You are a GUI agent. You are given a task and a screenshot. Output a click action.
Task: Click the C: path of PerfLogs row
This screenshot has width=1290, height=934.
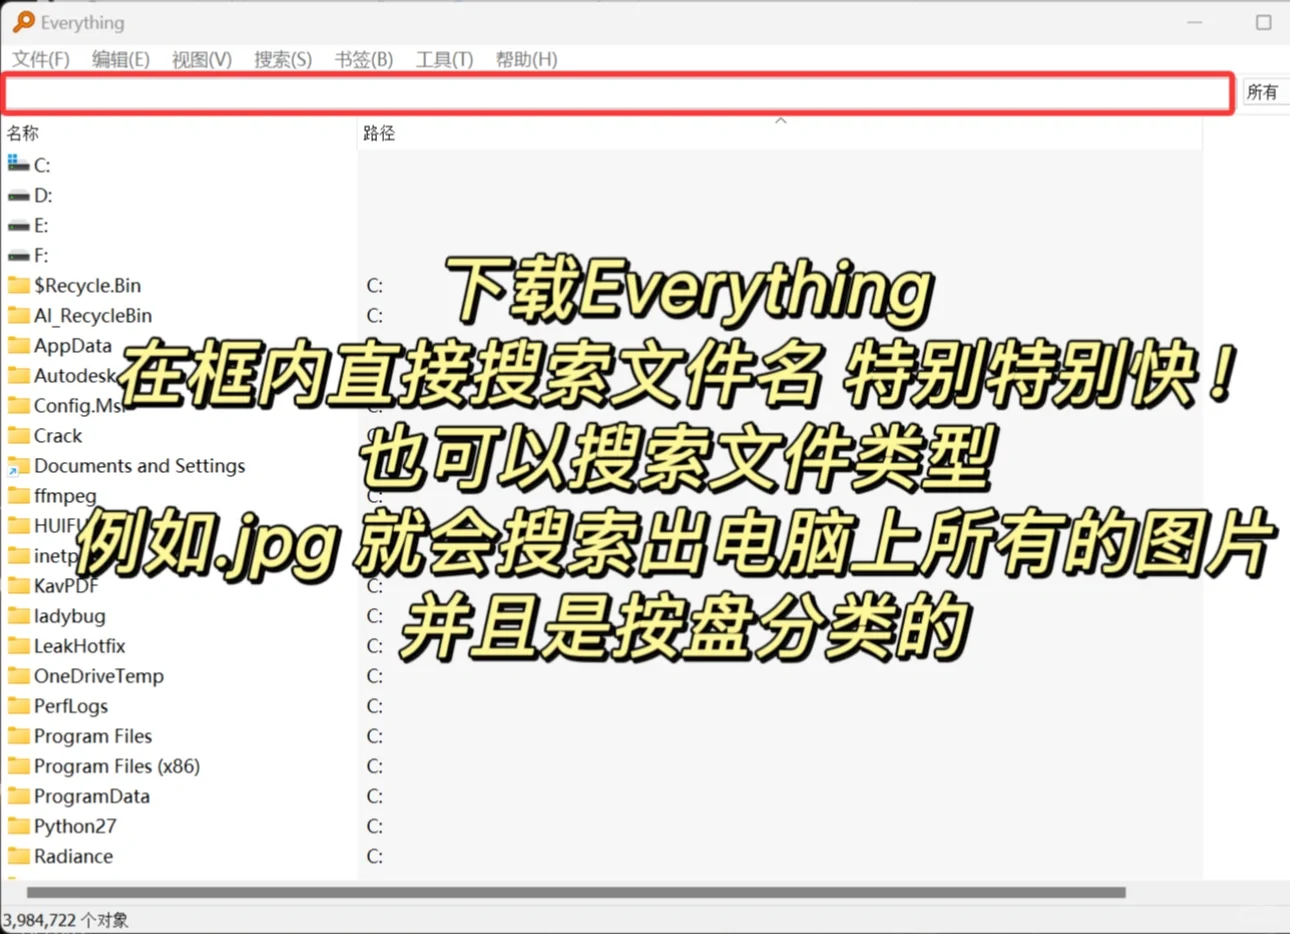374,706
